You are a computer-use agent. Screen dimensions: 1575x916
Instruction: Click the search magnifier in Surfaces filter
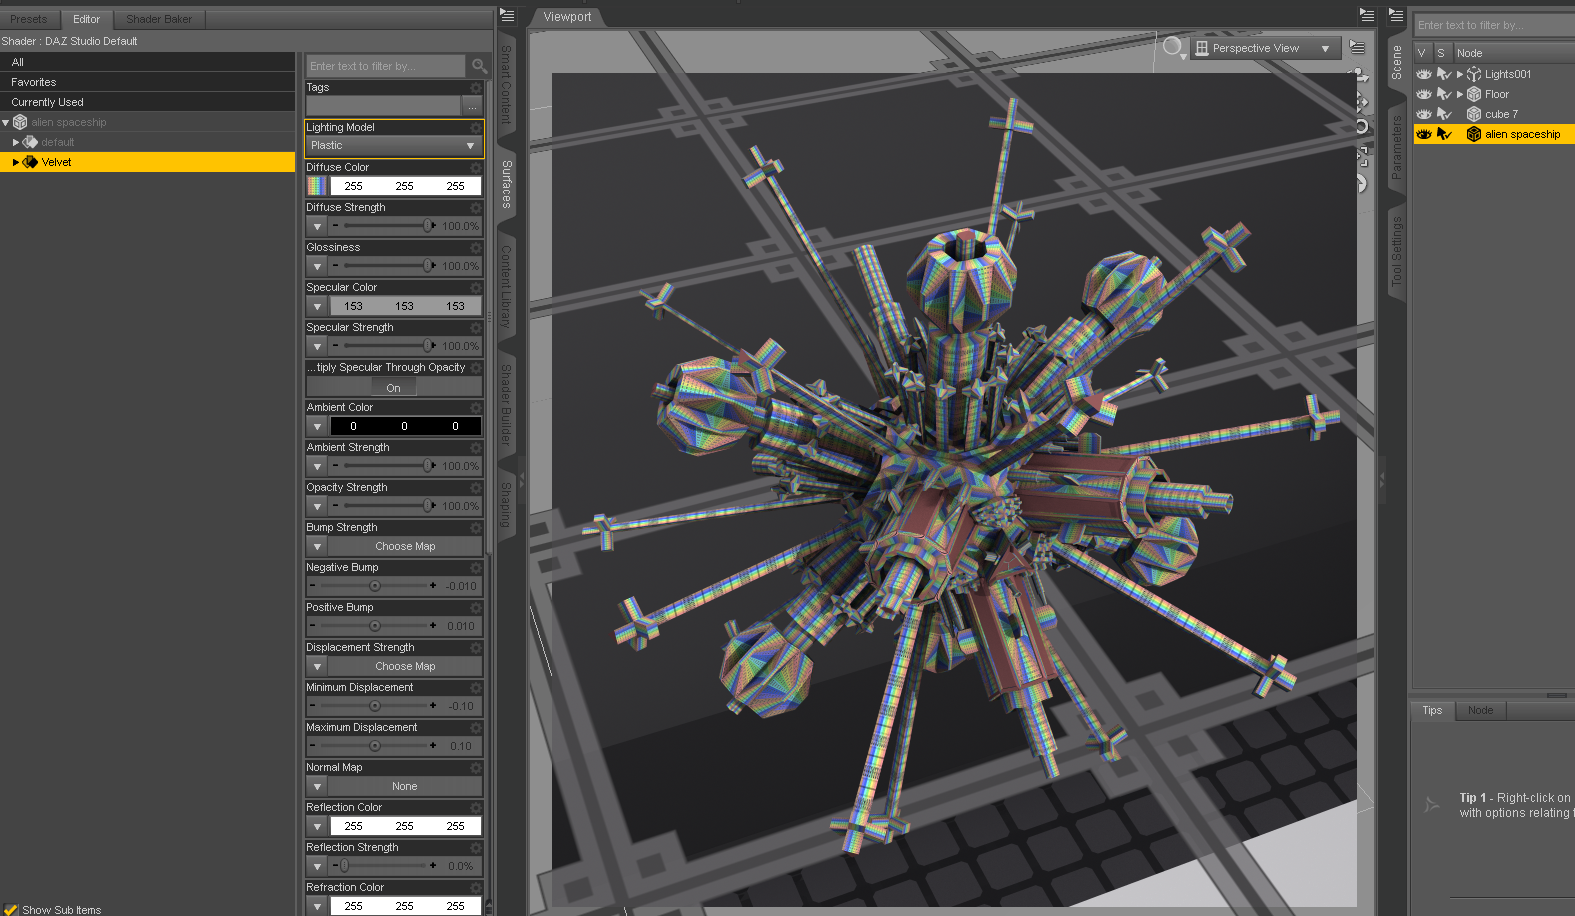pyautogui.click(x=479, y=66)
